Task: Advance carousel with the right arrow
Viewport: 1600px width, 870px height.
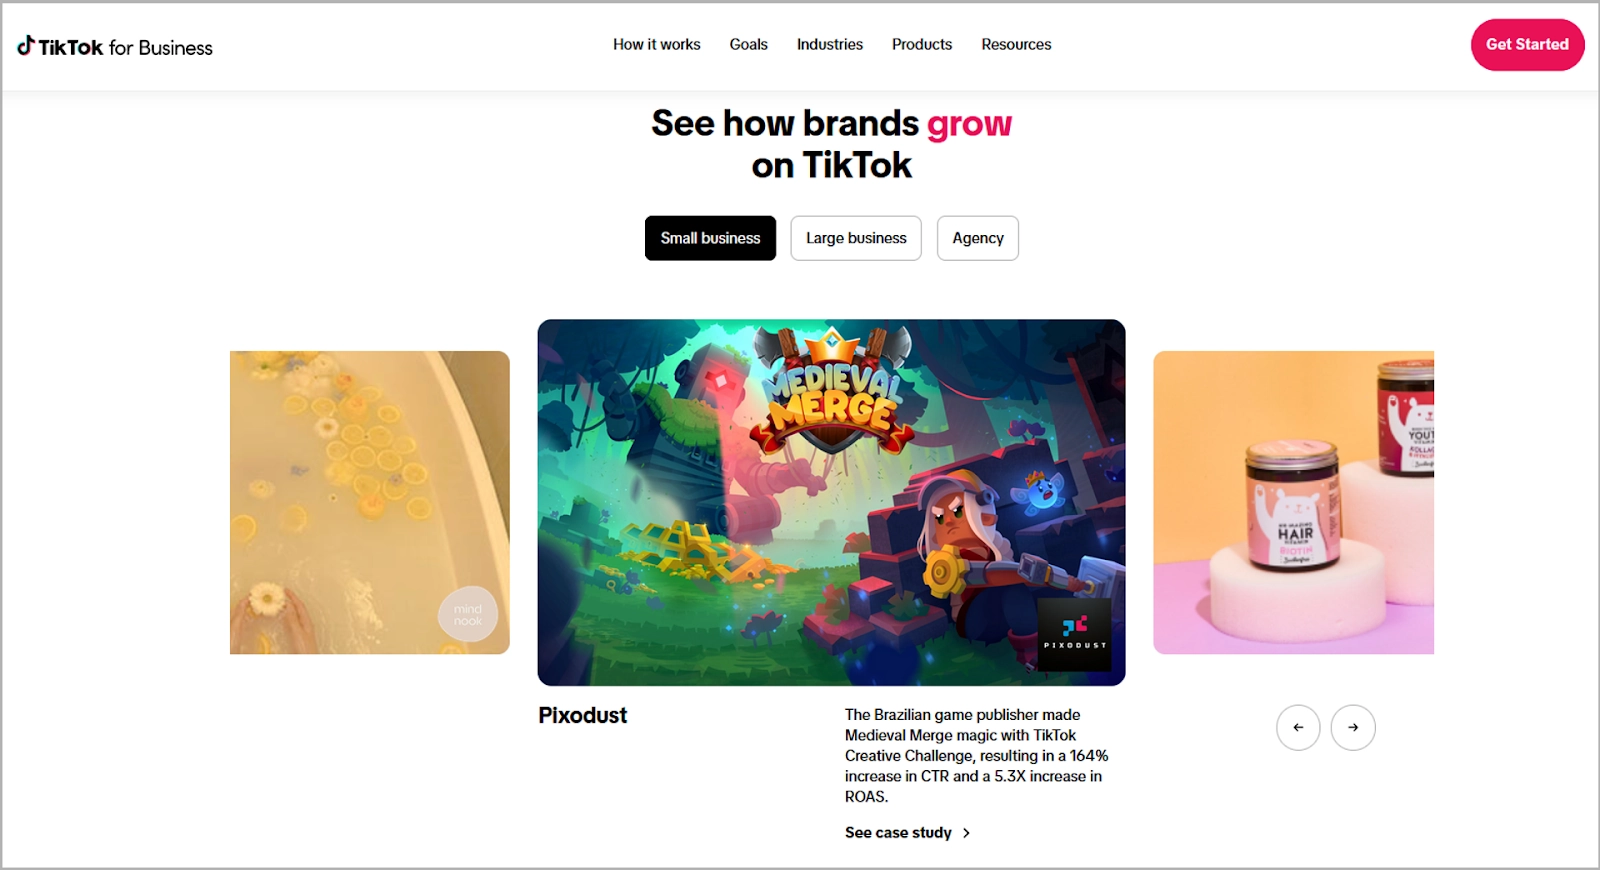Action: (x=1353, y=728)
